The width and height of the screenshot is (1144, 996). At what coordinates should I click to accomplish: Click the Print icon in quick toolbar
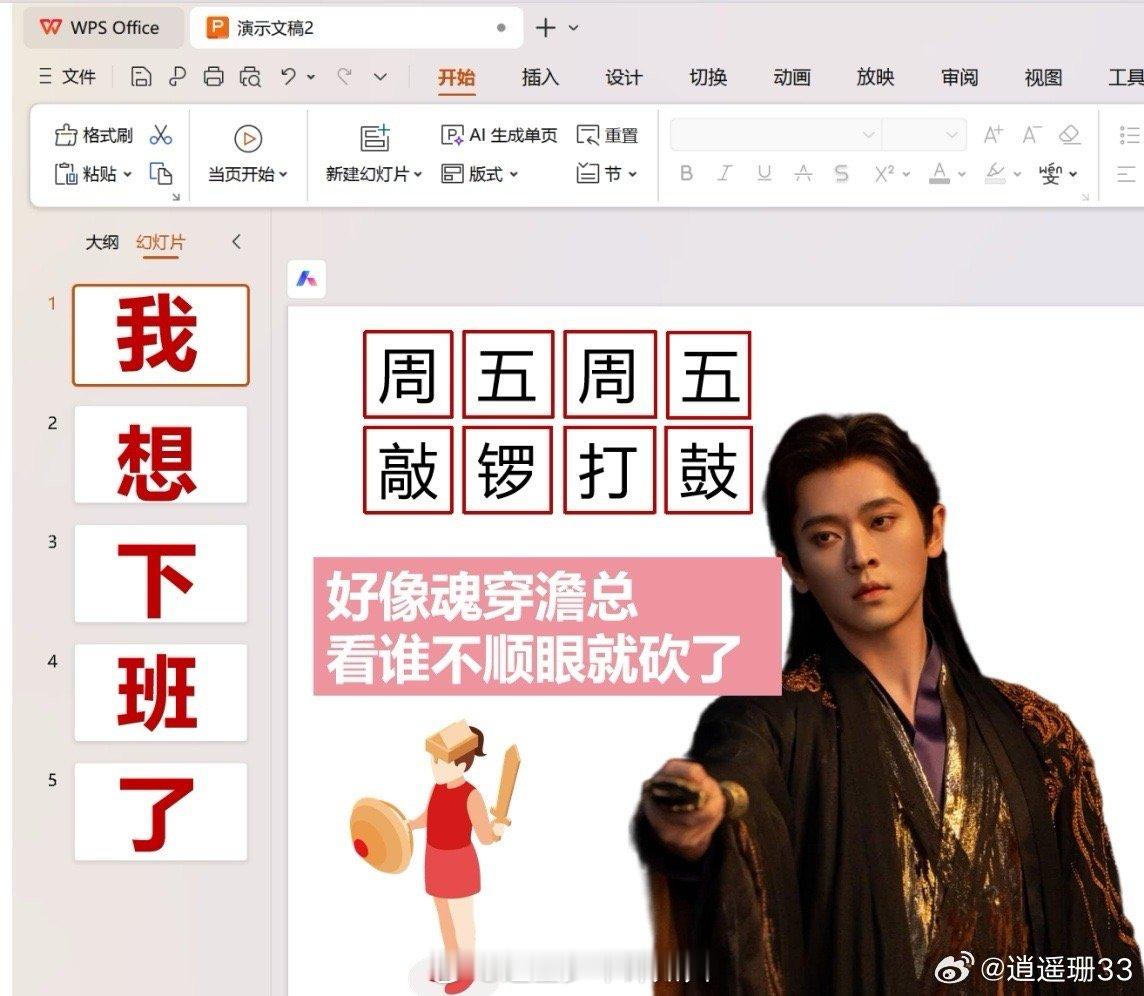pyautogui.click(x=213, y=77)
